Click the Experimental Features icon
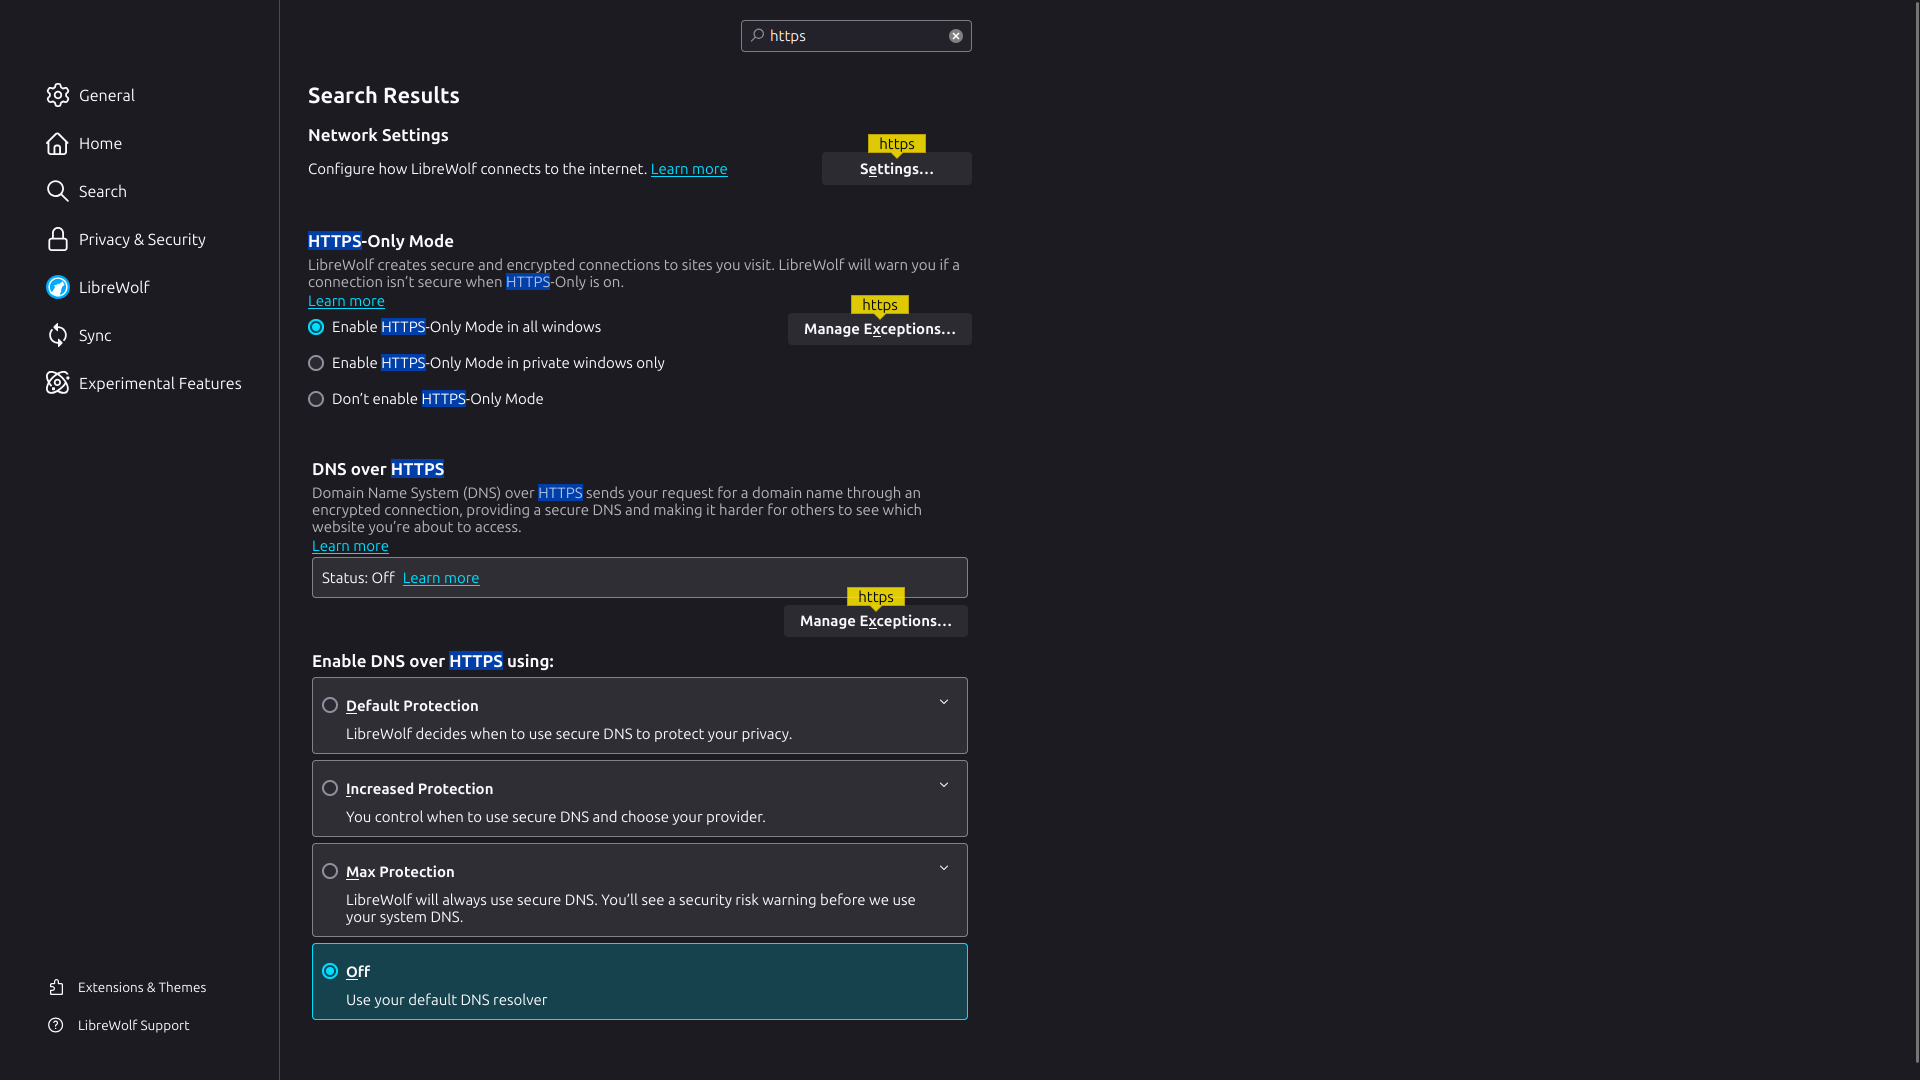Image resolution: width=1920 pixels, height=1080 pixels. click(58, 383)
